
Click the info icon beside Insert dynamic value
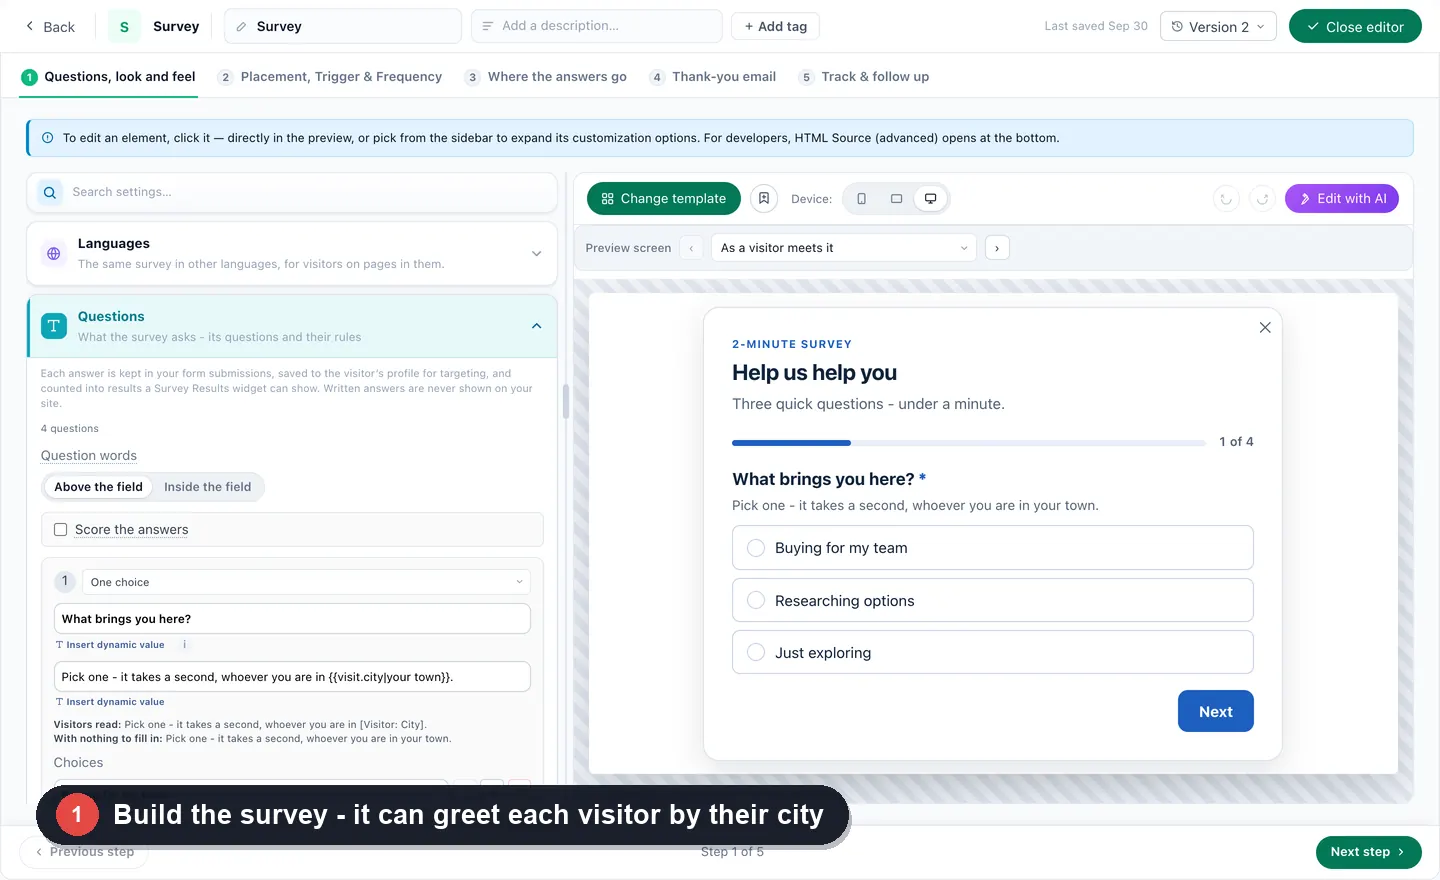click(x=185, y=645)
